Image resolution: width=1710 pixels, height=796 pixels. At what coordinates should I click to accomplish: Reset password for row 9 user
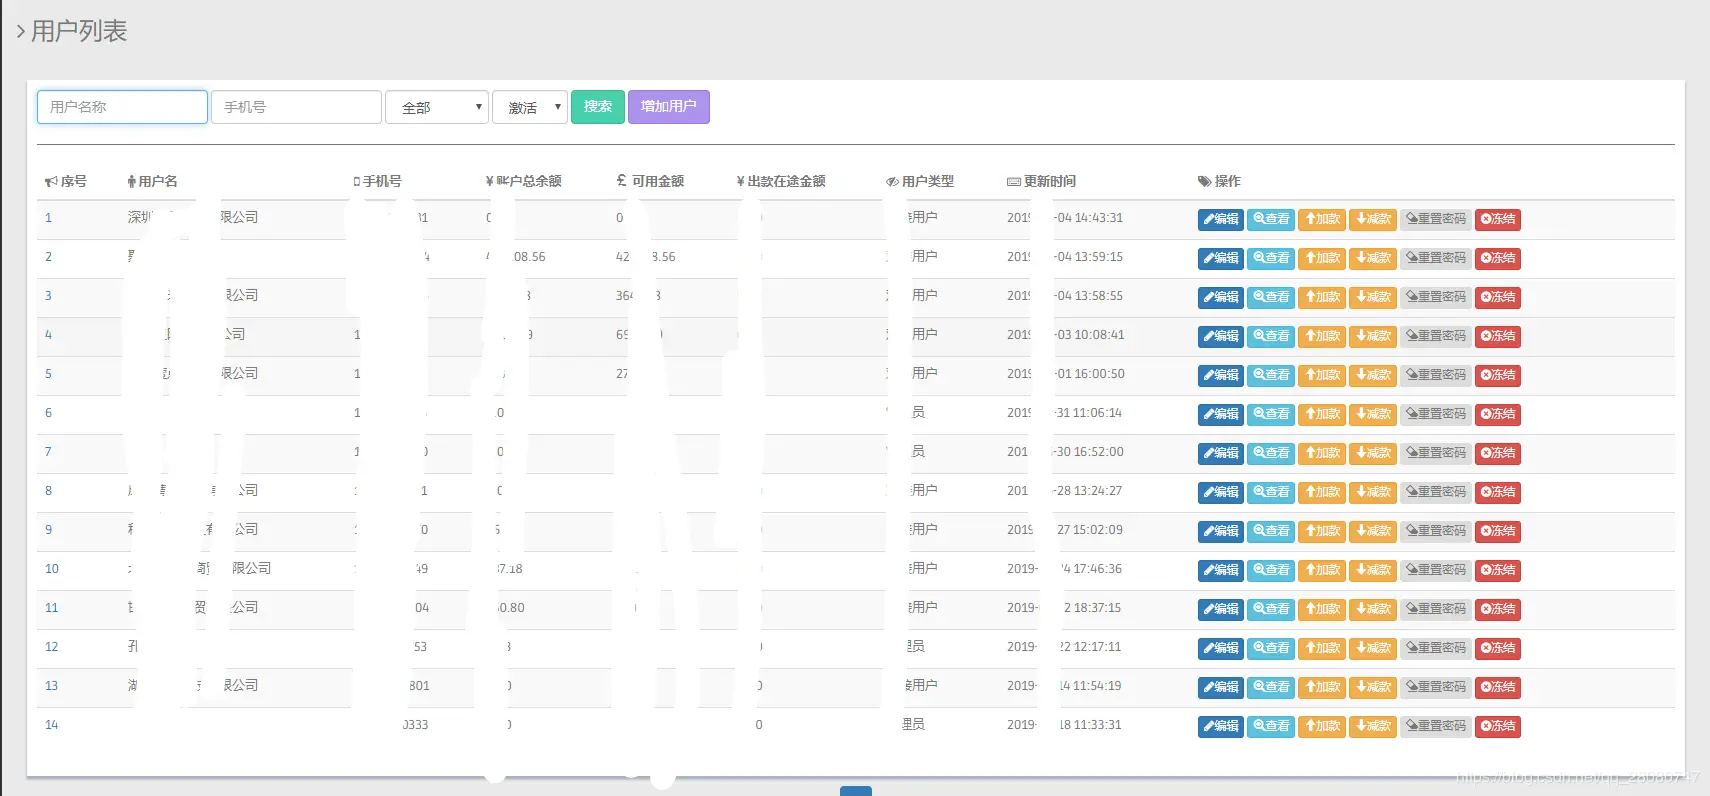[x=1436, y=531]
